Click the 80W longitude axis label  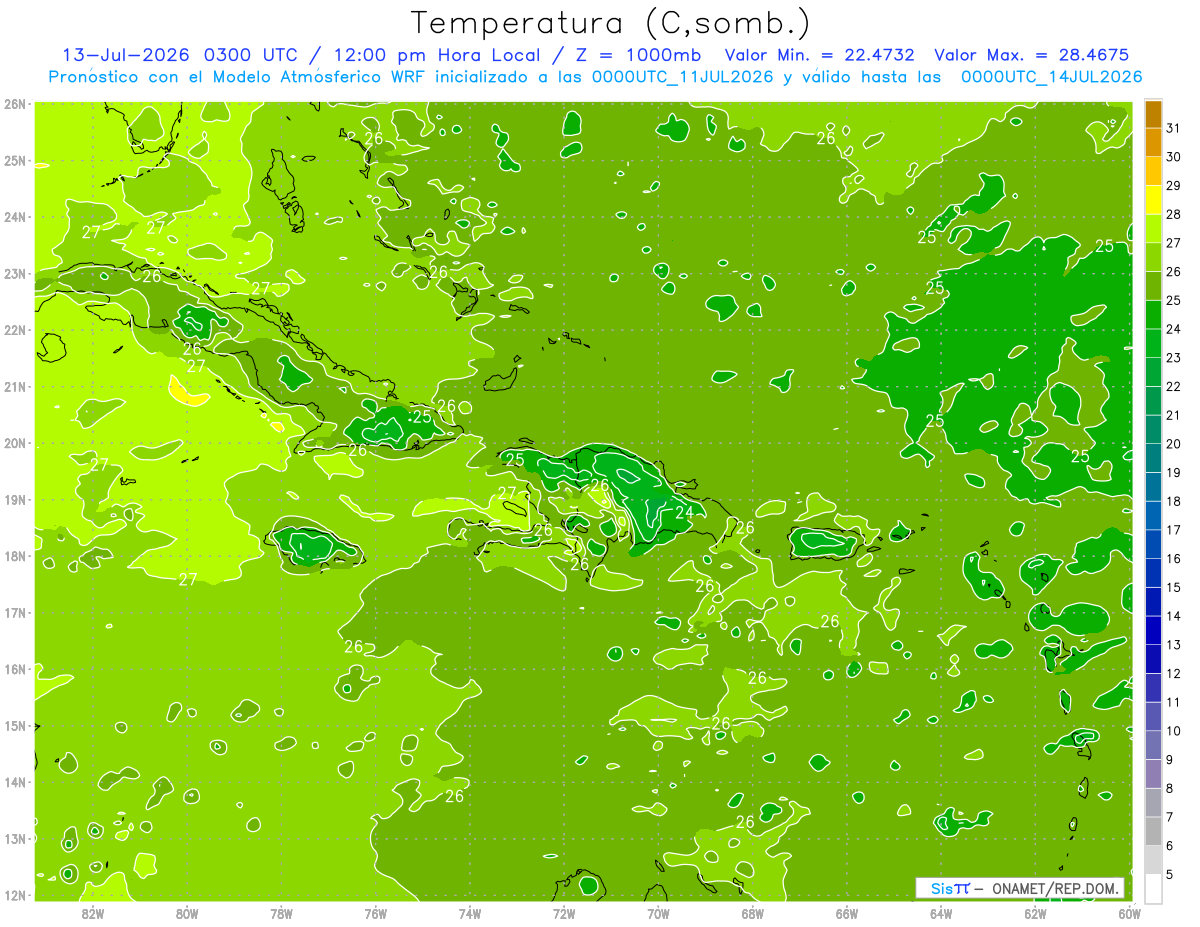(187, 913)
